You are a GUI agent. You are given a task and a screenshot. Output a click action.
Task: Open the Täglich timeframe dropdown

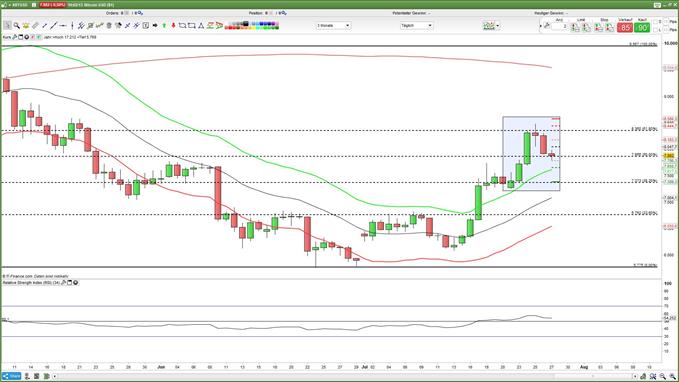(417, 26)
